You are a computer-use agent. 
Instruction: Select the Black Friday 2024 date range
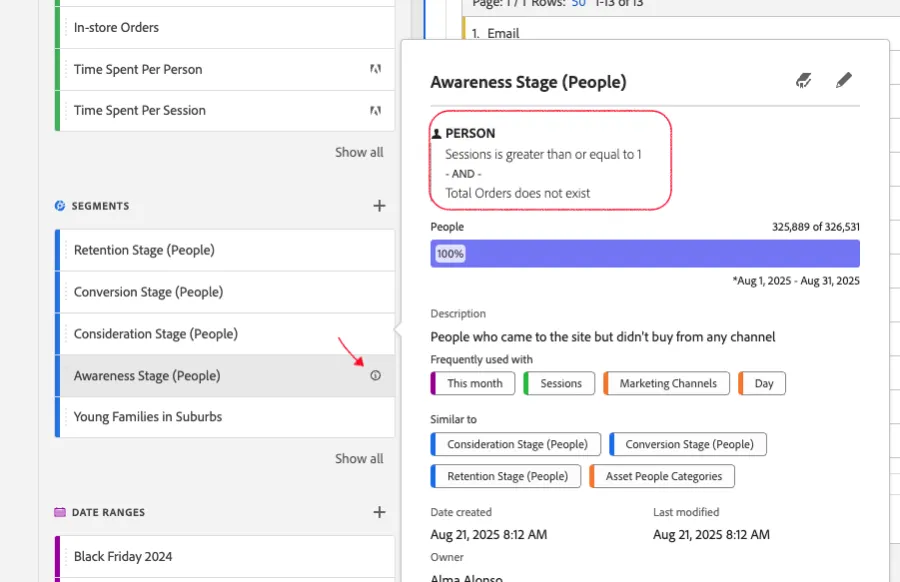225,557
